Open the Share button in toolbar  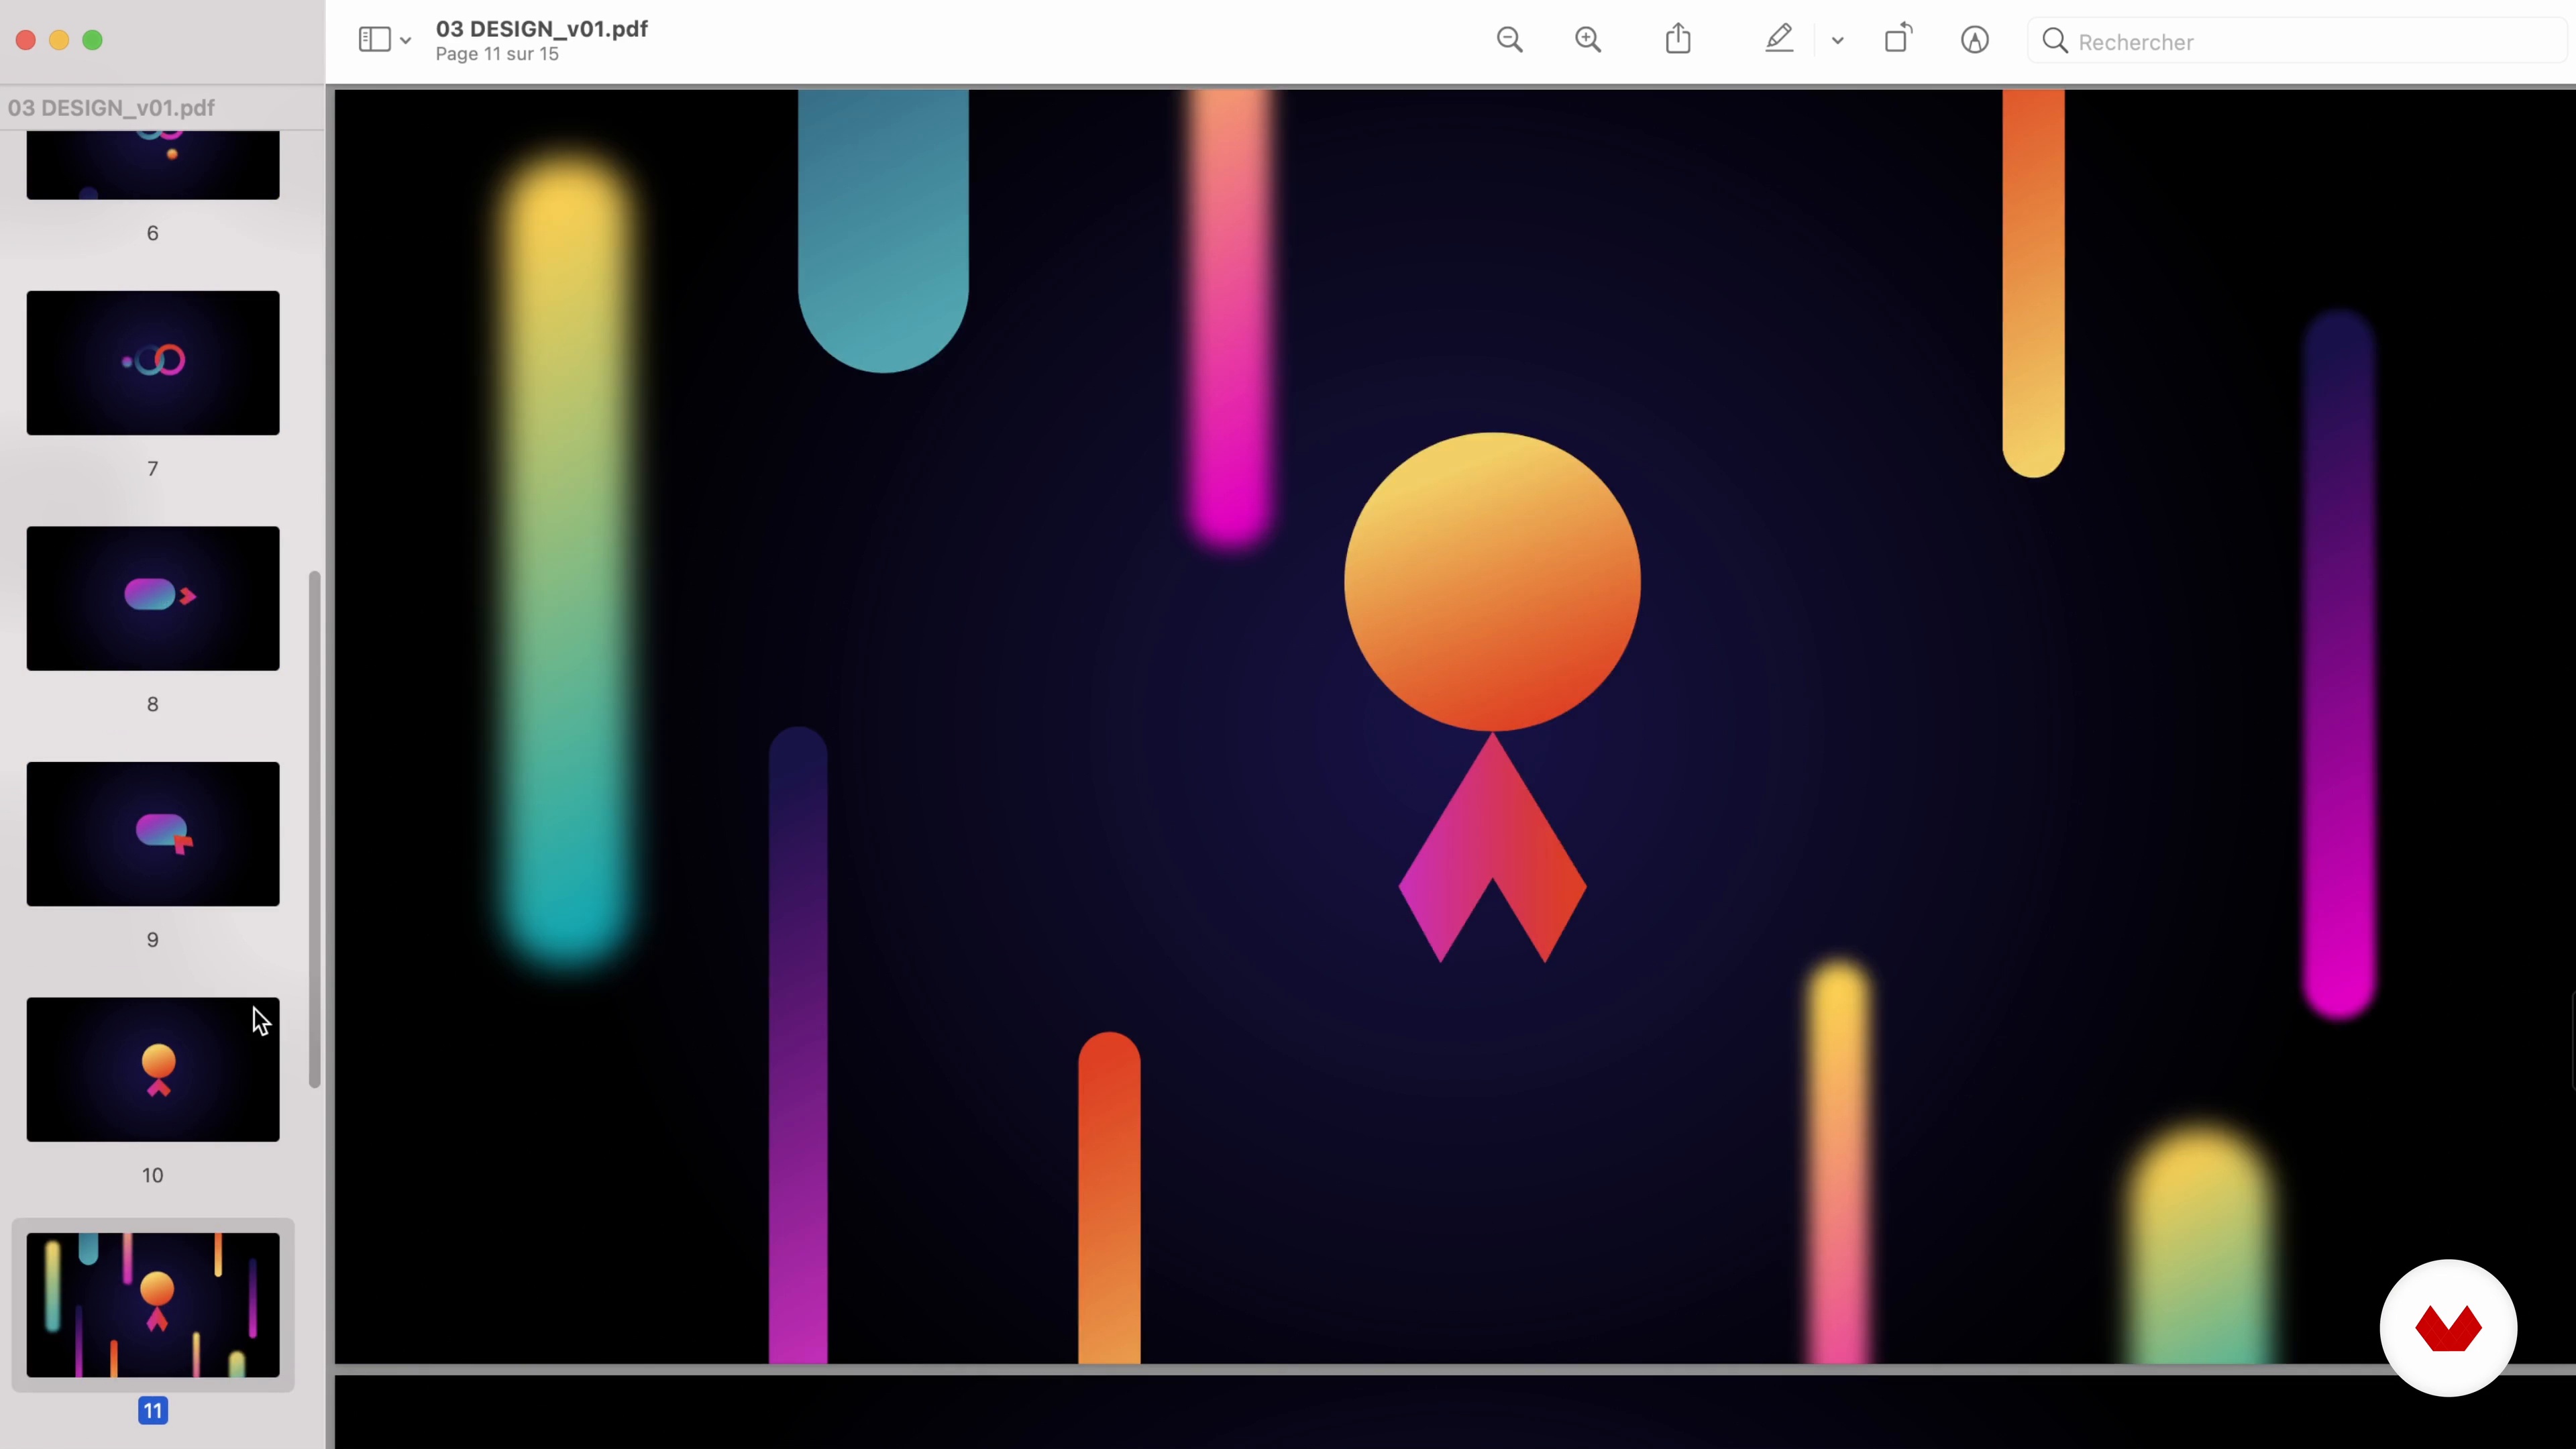pyautogui.click(x=1678, y=40)
